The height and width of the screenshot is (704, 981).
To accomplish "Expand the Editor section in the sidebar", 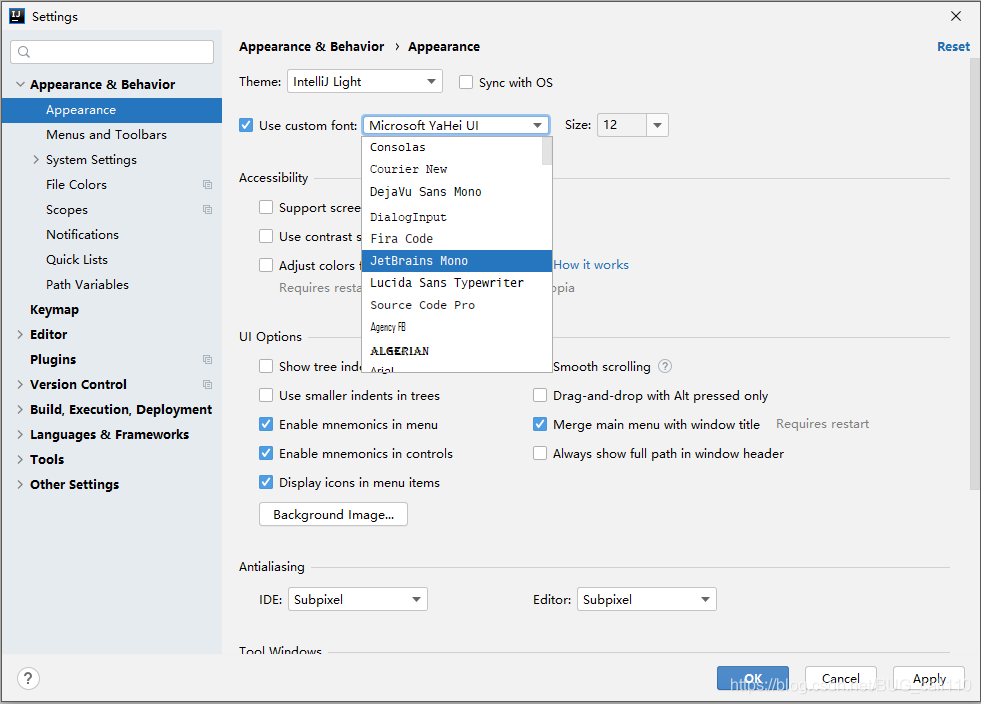I will (x=21, y=334).
